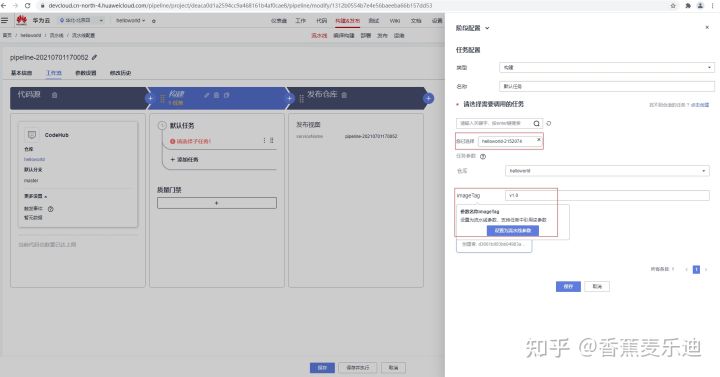Click the 保存并执行 button at bottom
Image resolution: width=720 pixels, height=377 pixels.
point(357,368)
